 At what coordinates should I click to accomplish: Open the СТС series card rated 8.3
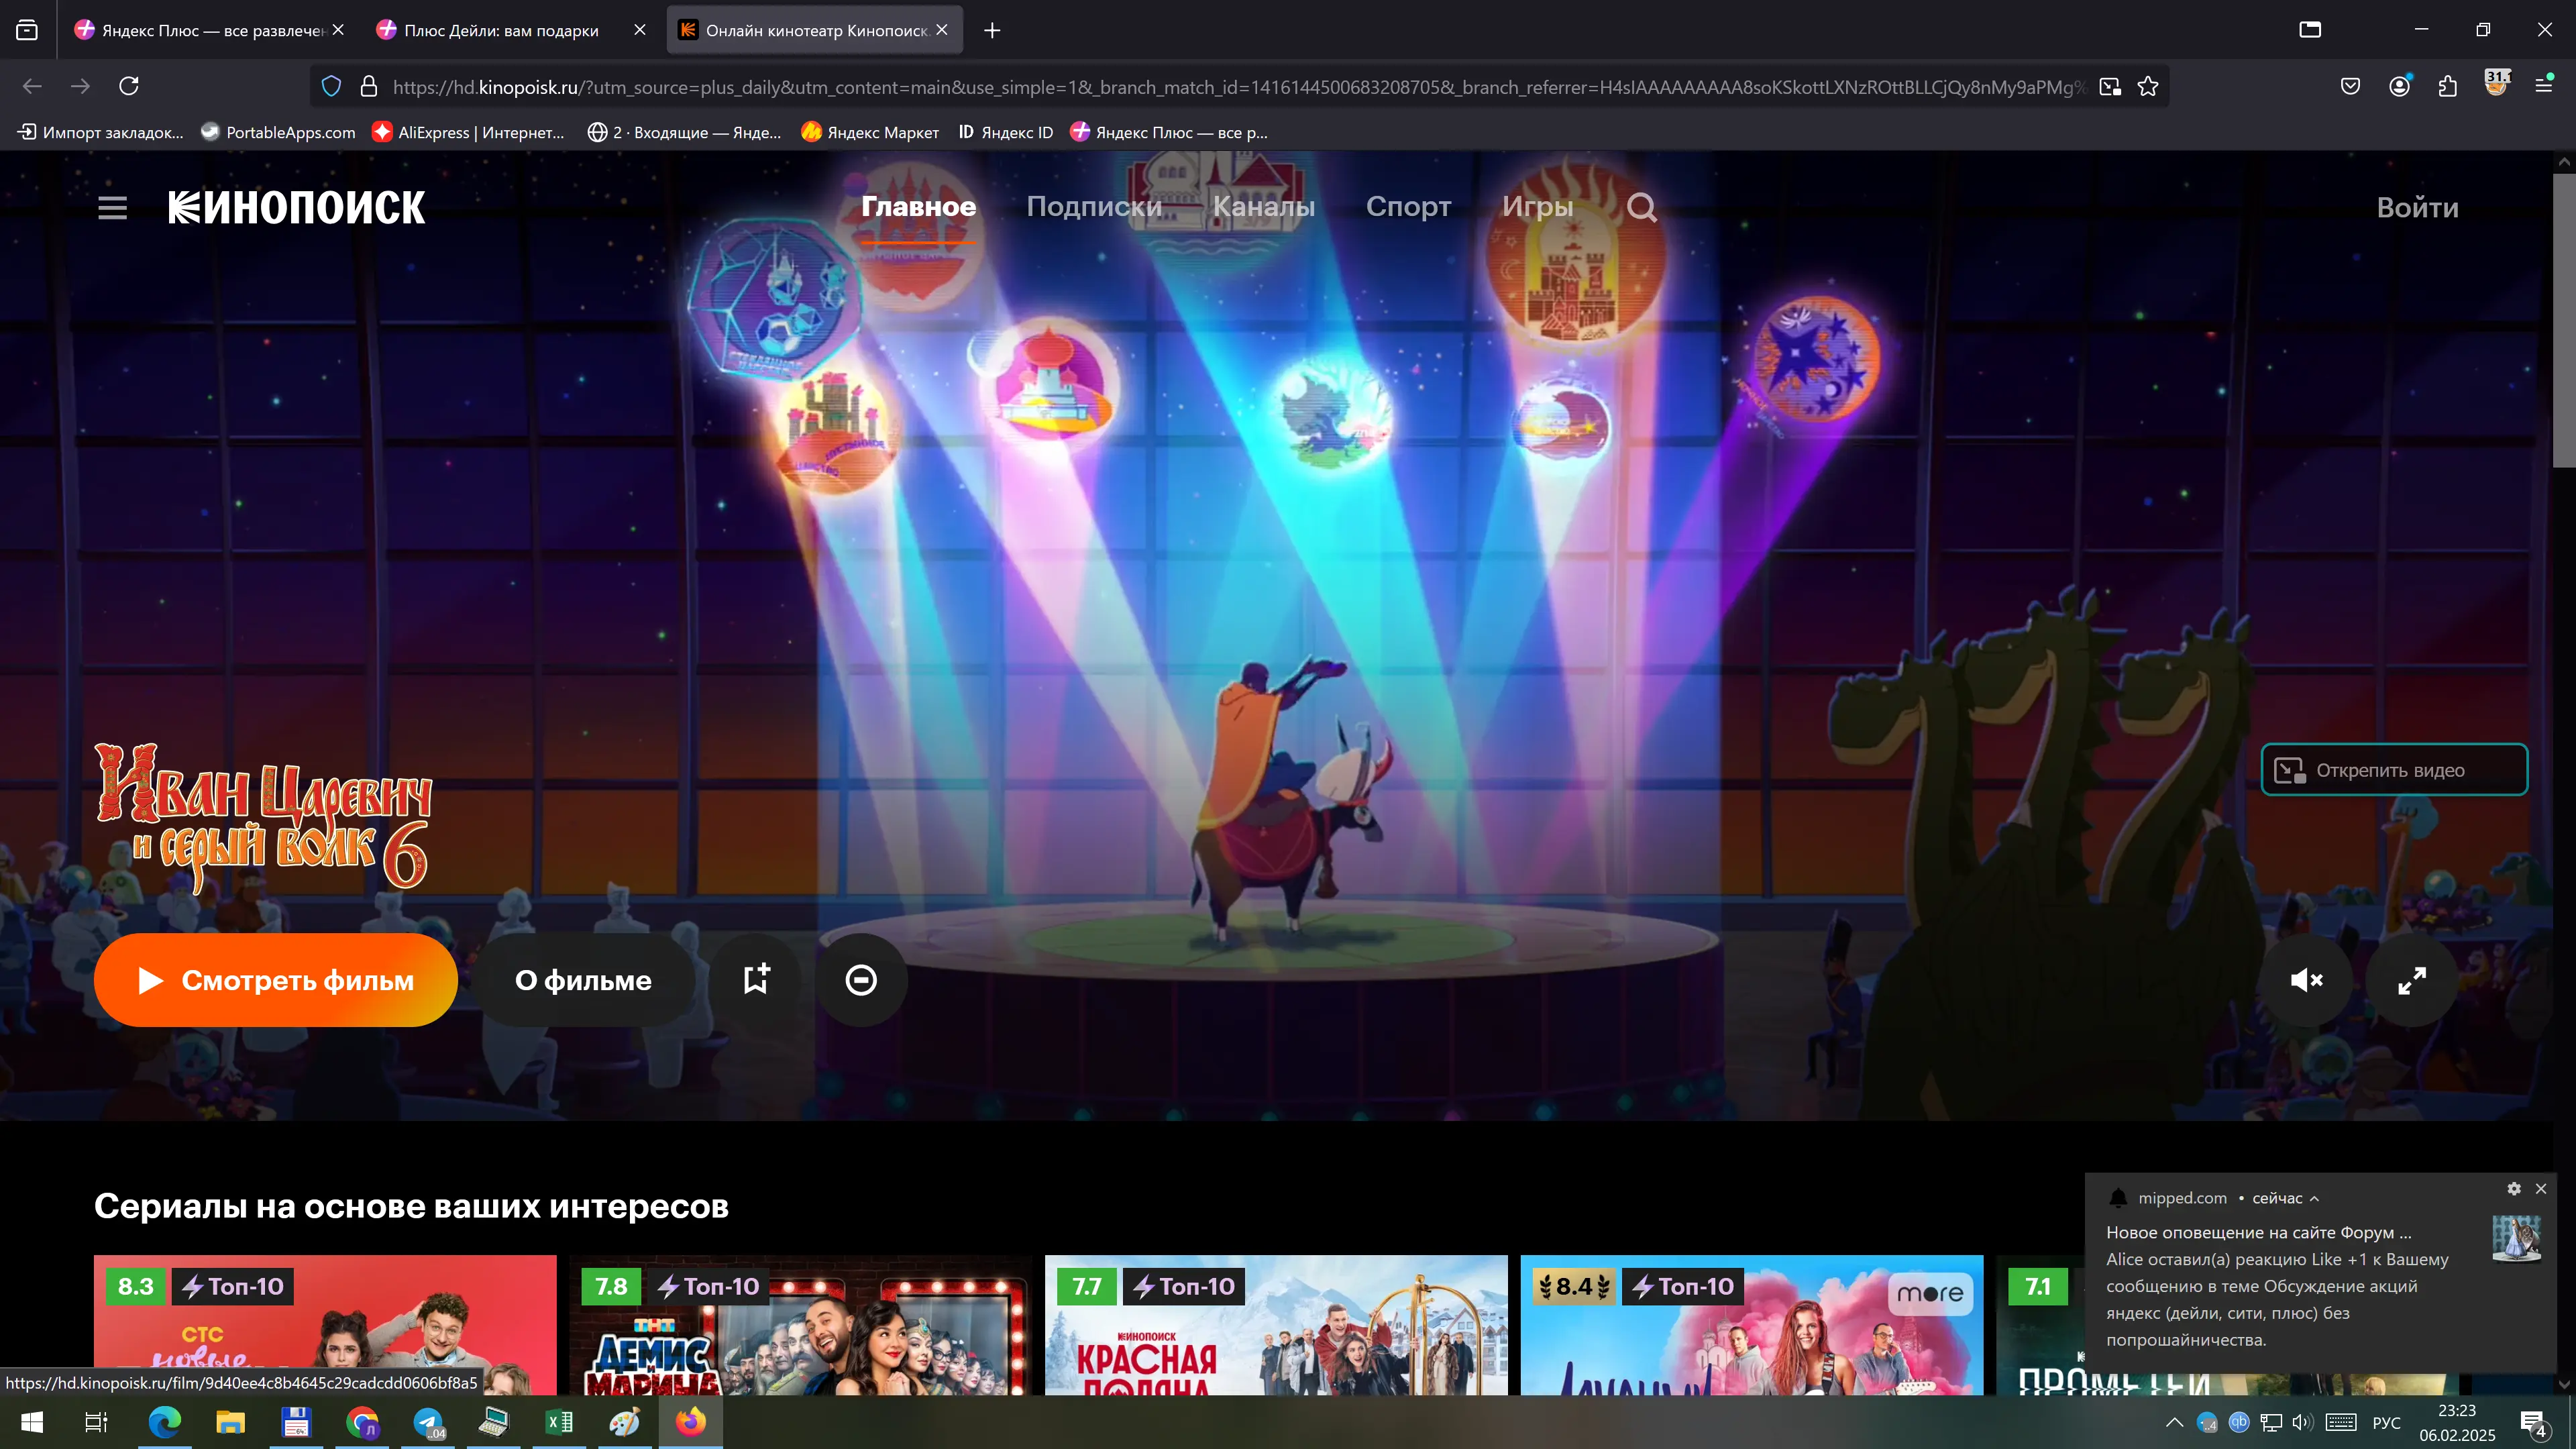[325, 1325]
